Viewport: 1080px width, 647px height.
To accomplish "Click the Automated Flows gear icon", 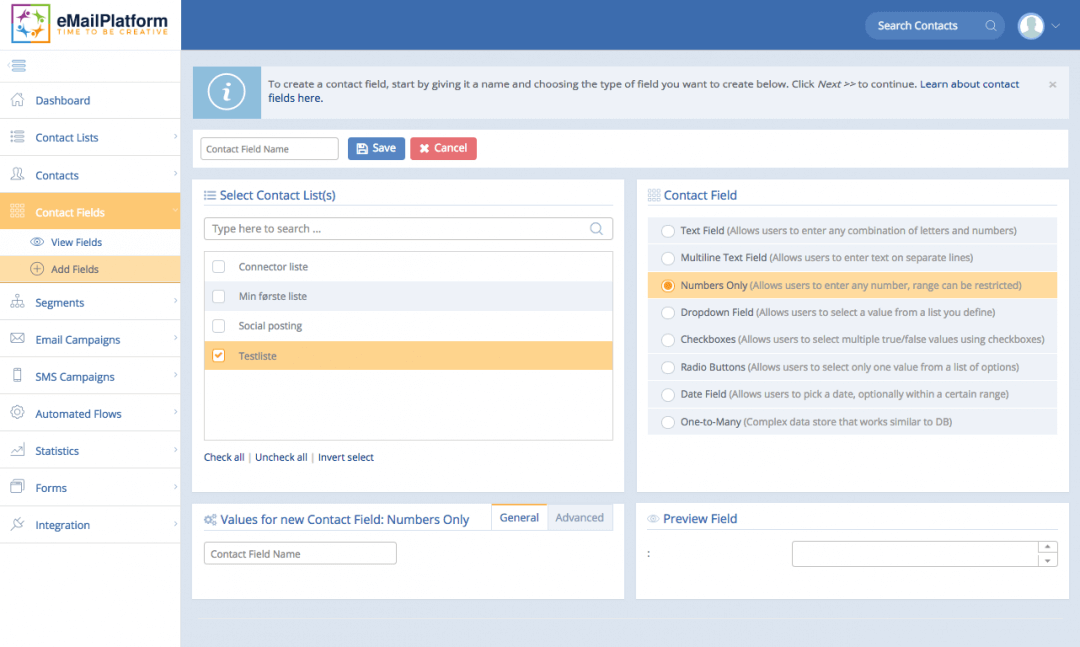I will tap(17, 413).
